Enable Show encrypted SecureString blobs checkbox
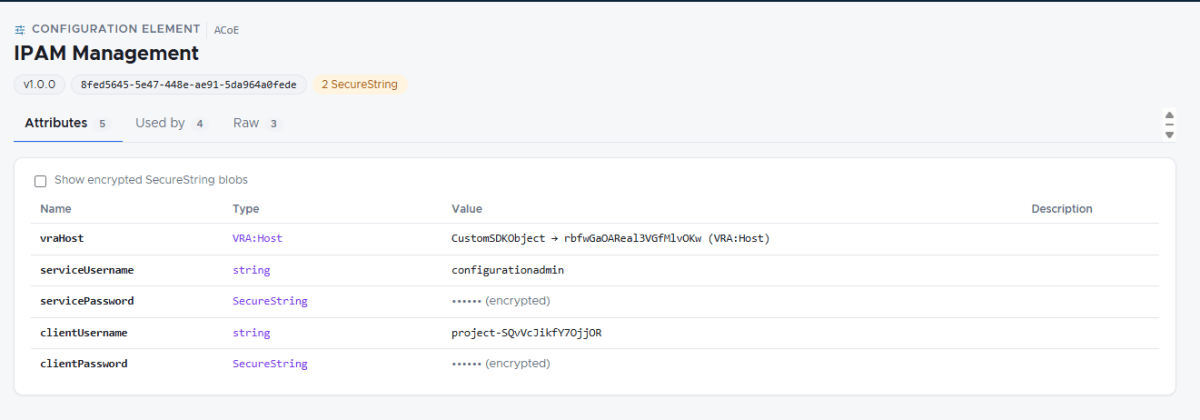 pos(41,181)
